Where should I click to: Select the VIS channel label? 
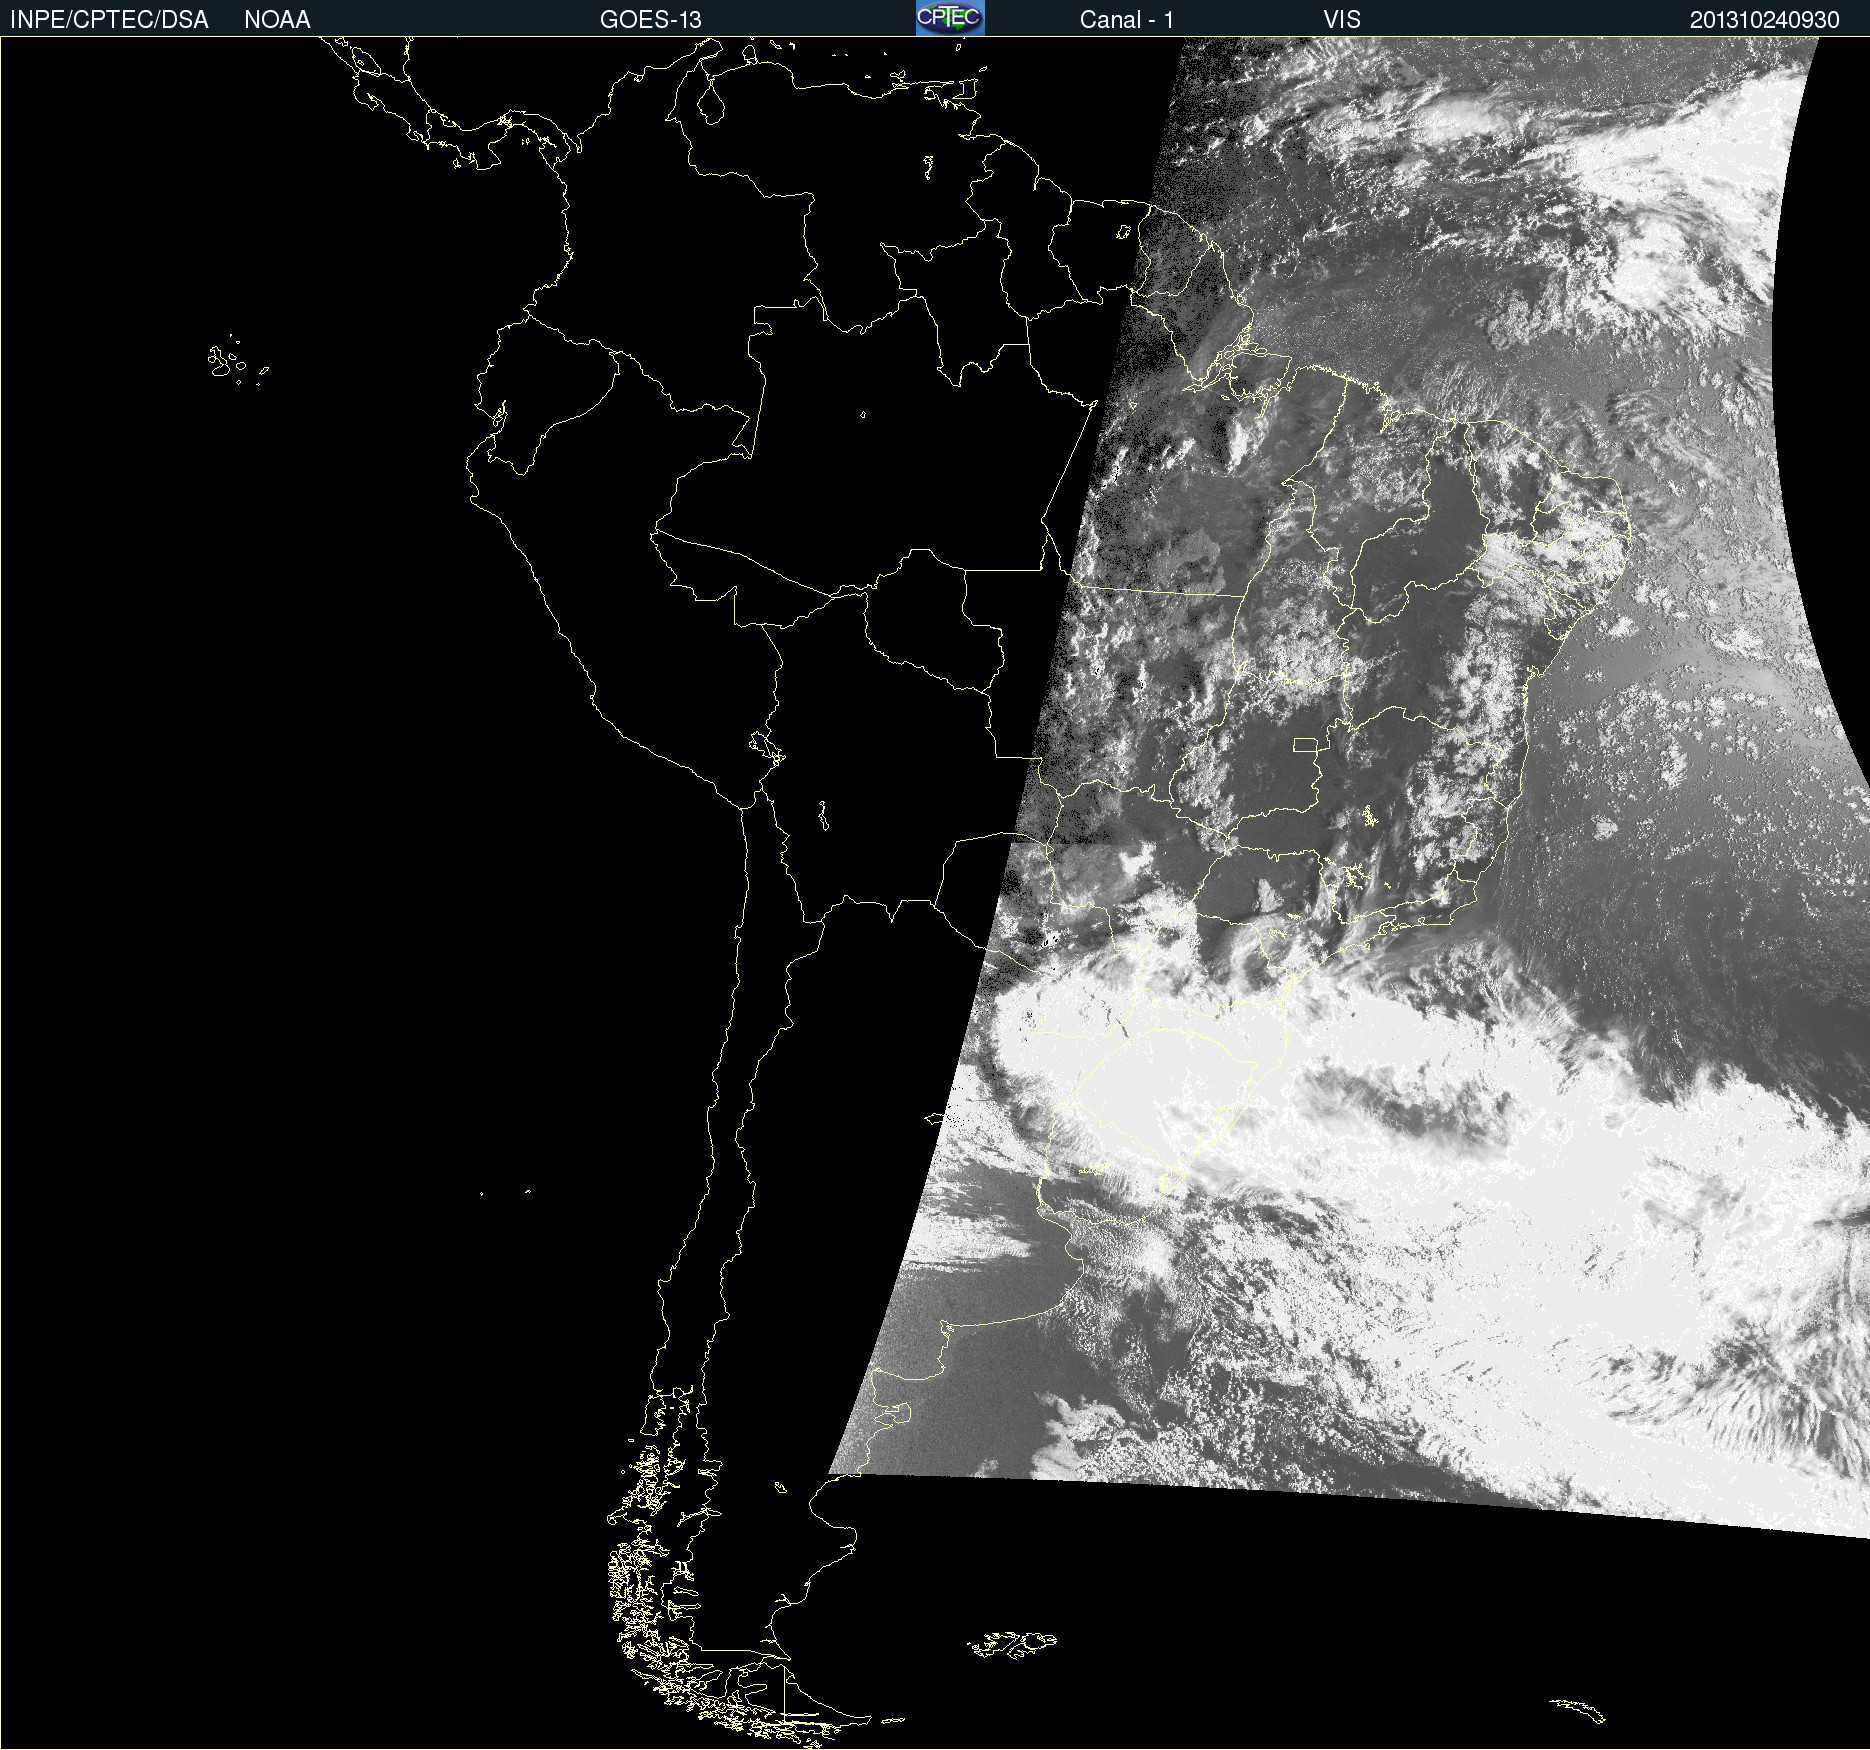pos(1342,20)
